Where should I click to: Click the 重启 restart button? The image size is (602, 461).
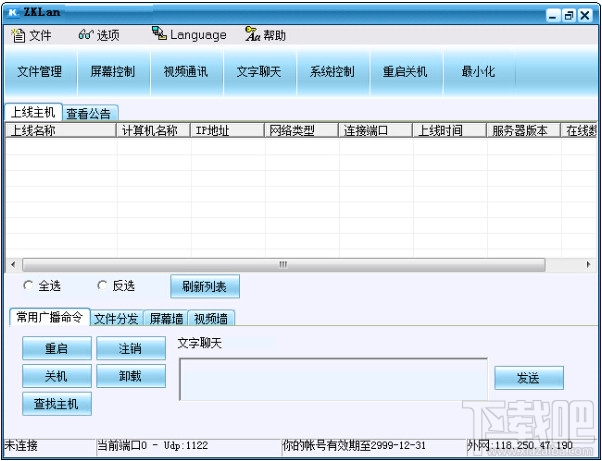tap(57, 349)
